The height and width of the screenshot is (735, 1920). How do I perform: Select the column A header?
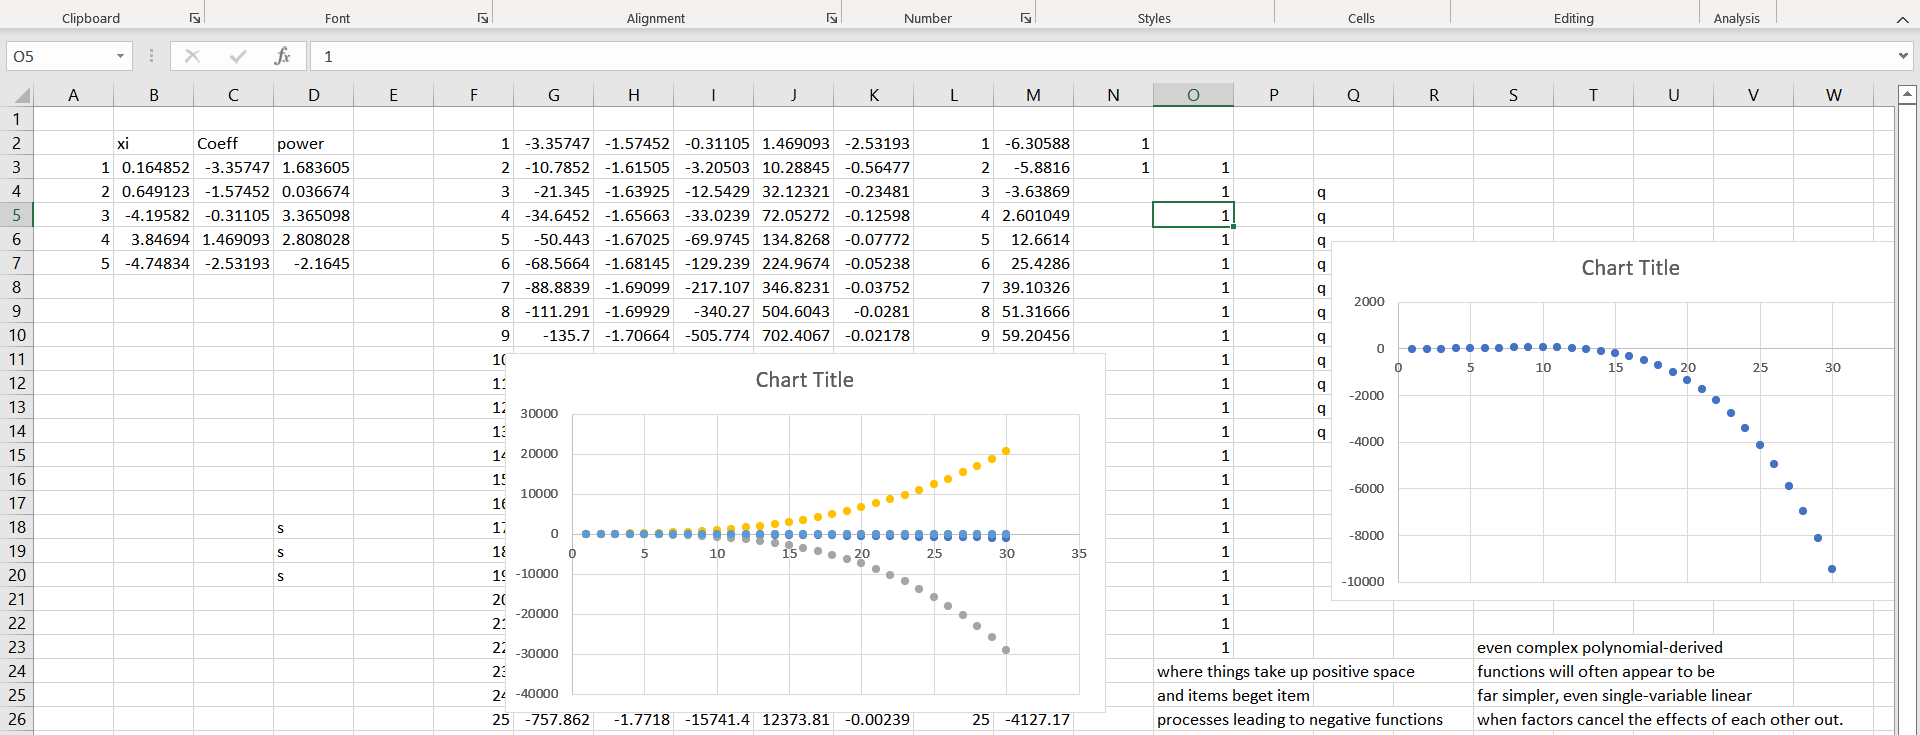[x=73, y=95]
